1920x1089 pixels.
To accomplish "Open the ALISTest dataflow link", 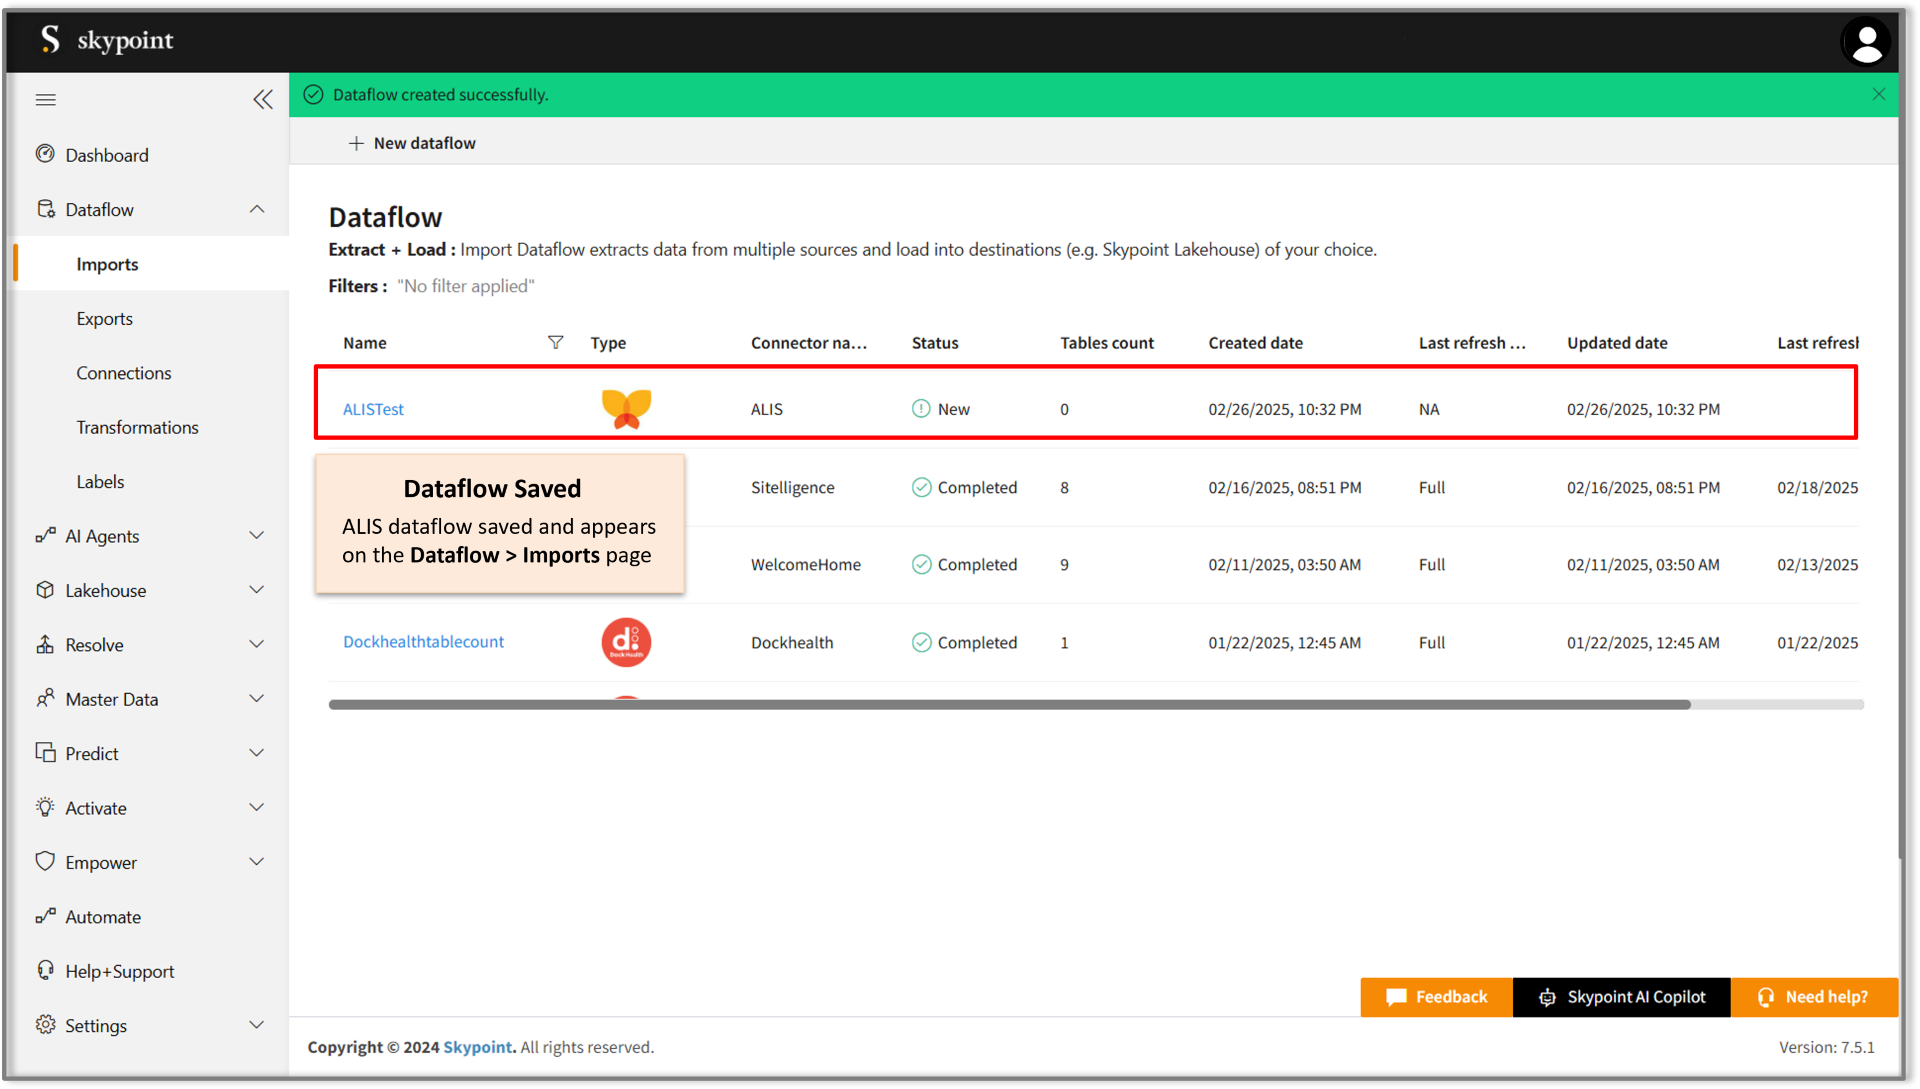I will [373, 409].
